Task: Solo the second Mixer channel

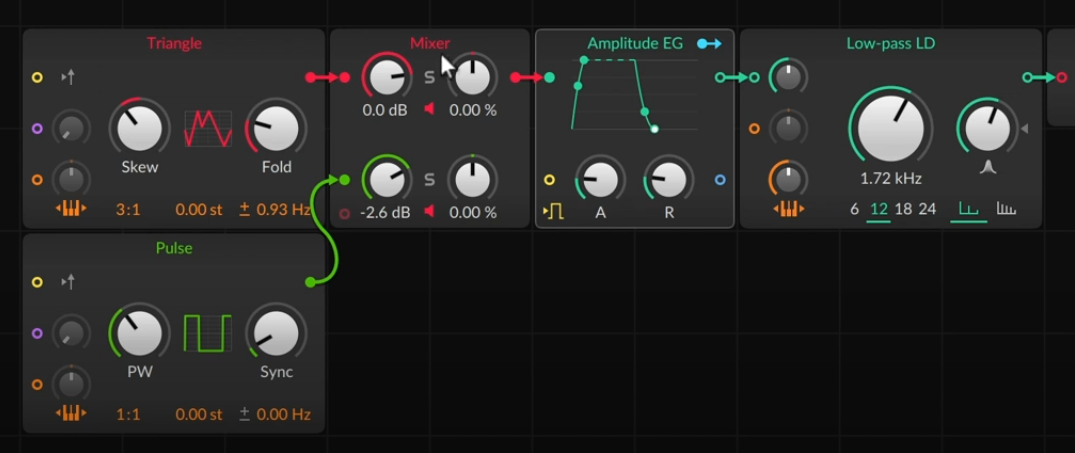Action: pos(430,180)
